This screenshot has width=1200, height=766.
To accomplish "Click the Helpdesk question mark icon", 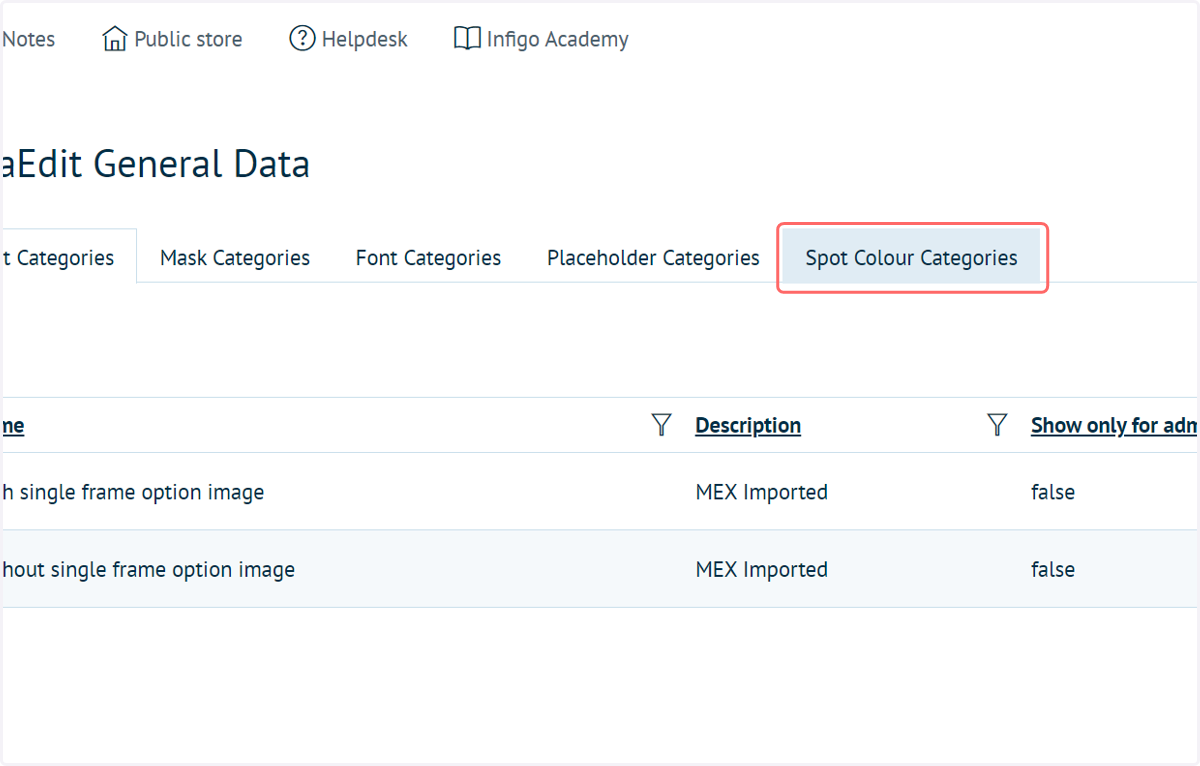I will (302, 39).
